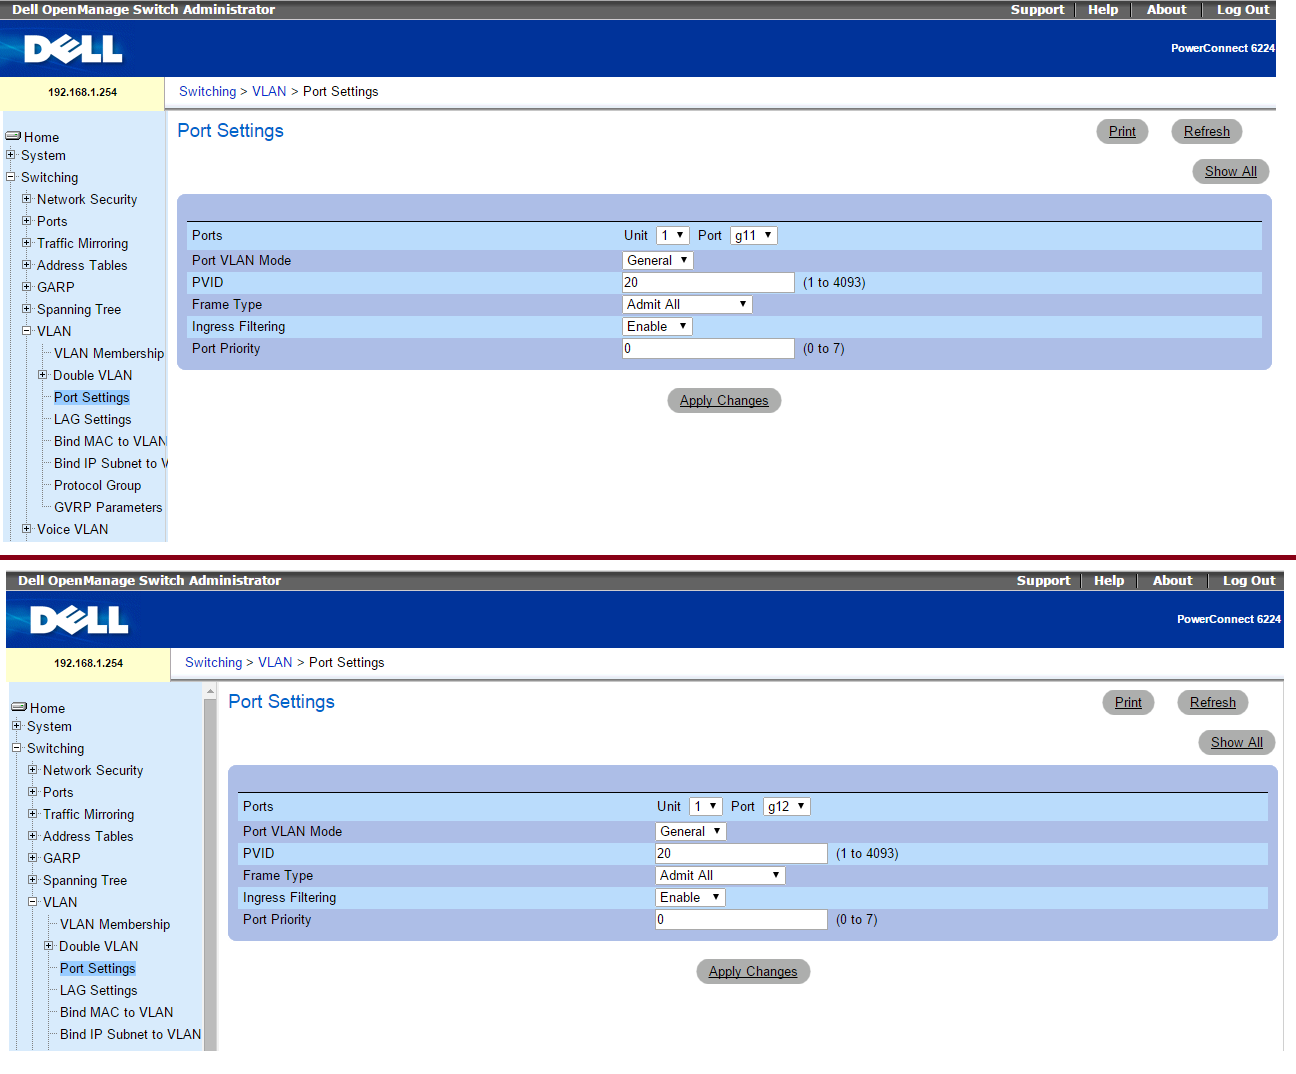Open LAG Settings in the g12 page tree

click(x=98, y=990)
